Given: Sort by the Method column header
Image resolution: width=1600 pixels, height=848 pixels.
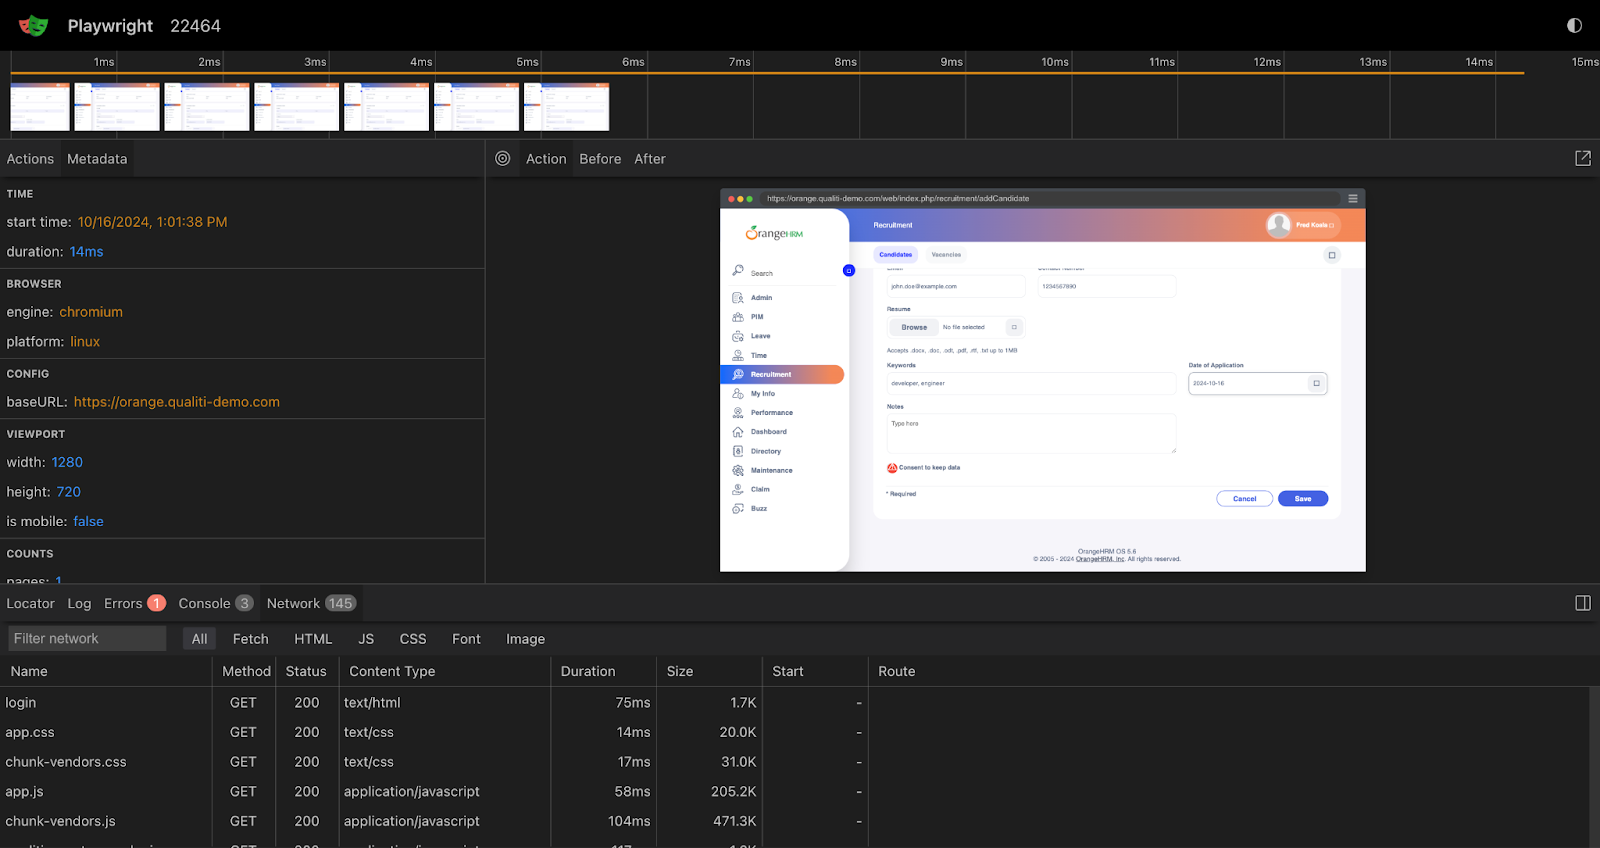Looking at the screenshot, I should click(246, 671).
